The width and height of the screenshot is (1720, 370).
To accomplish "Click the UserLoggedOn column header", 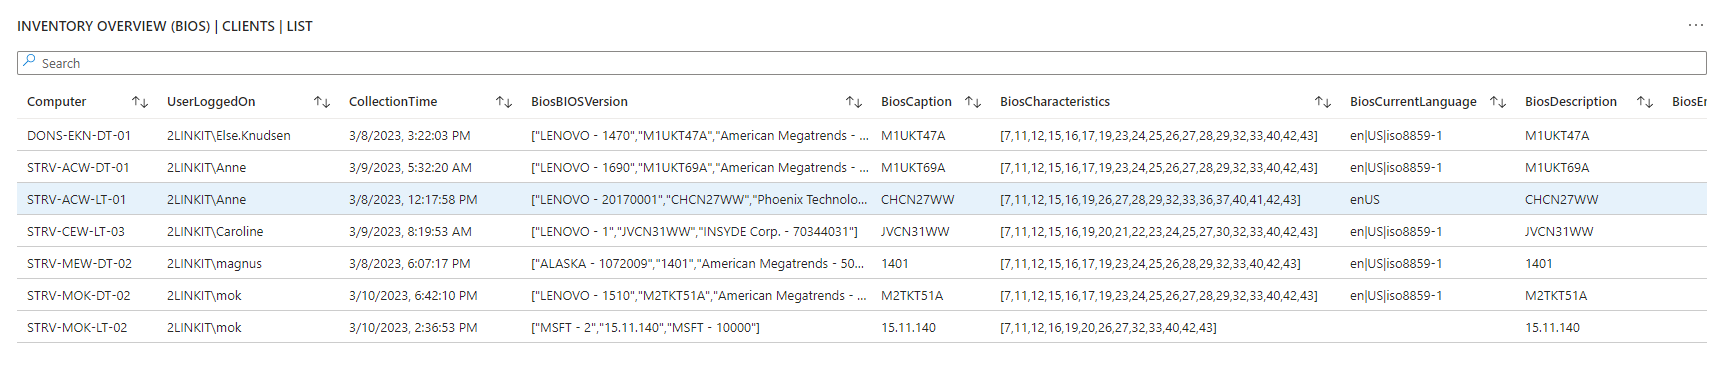I will click(x=211, y=102).
